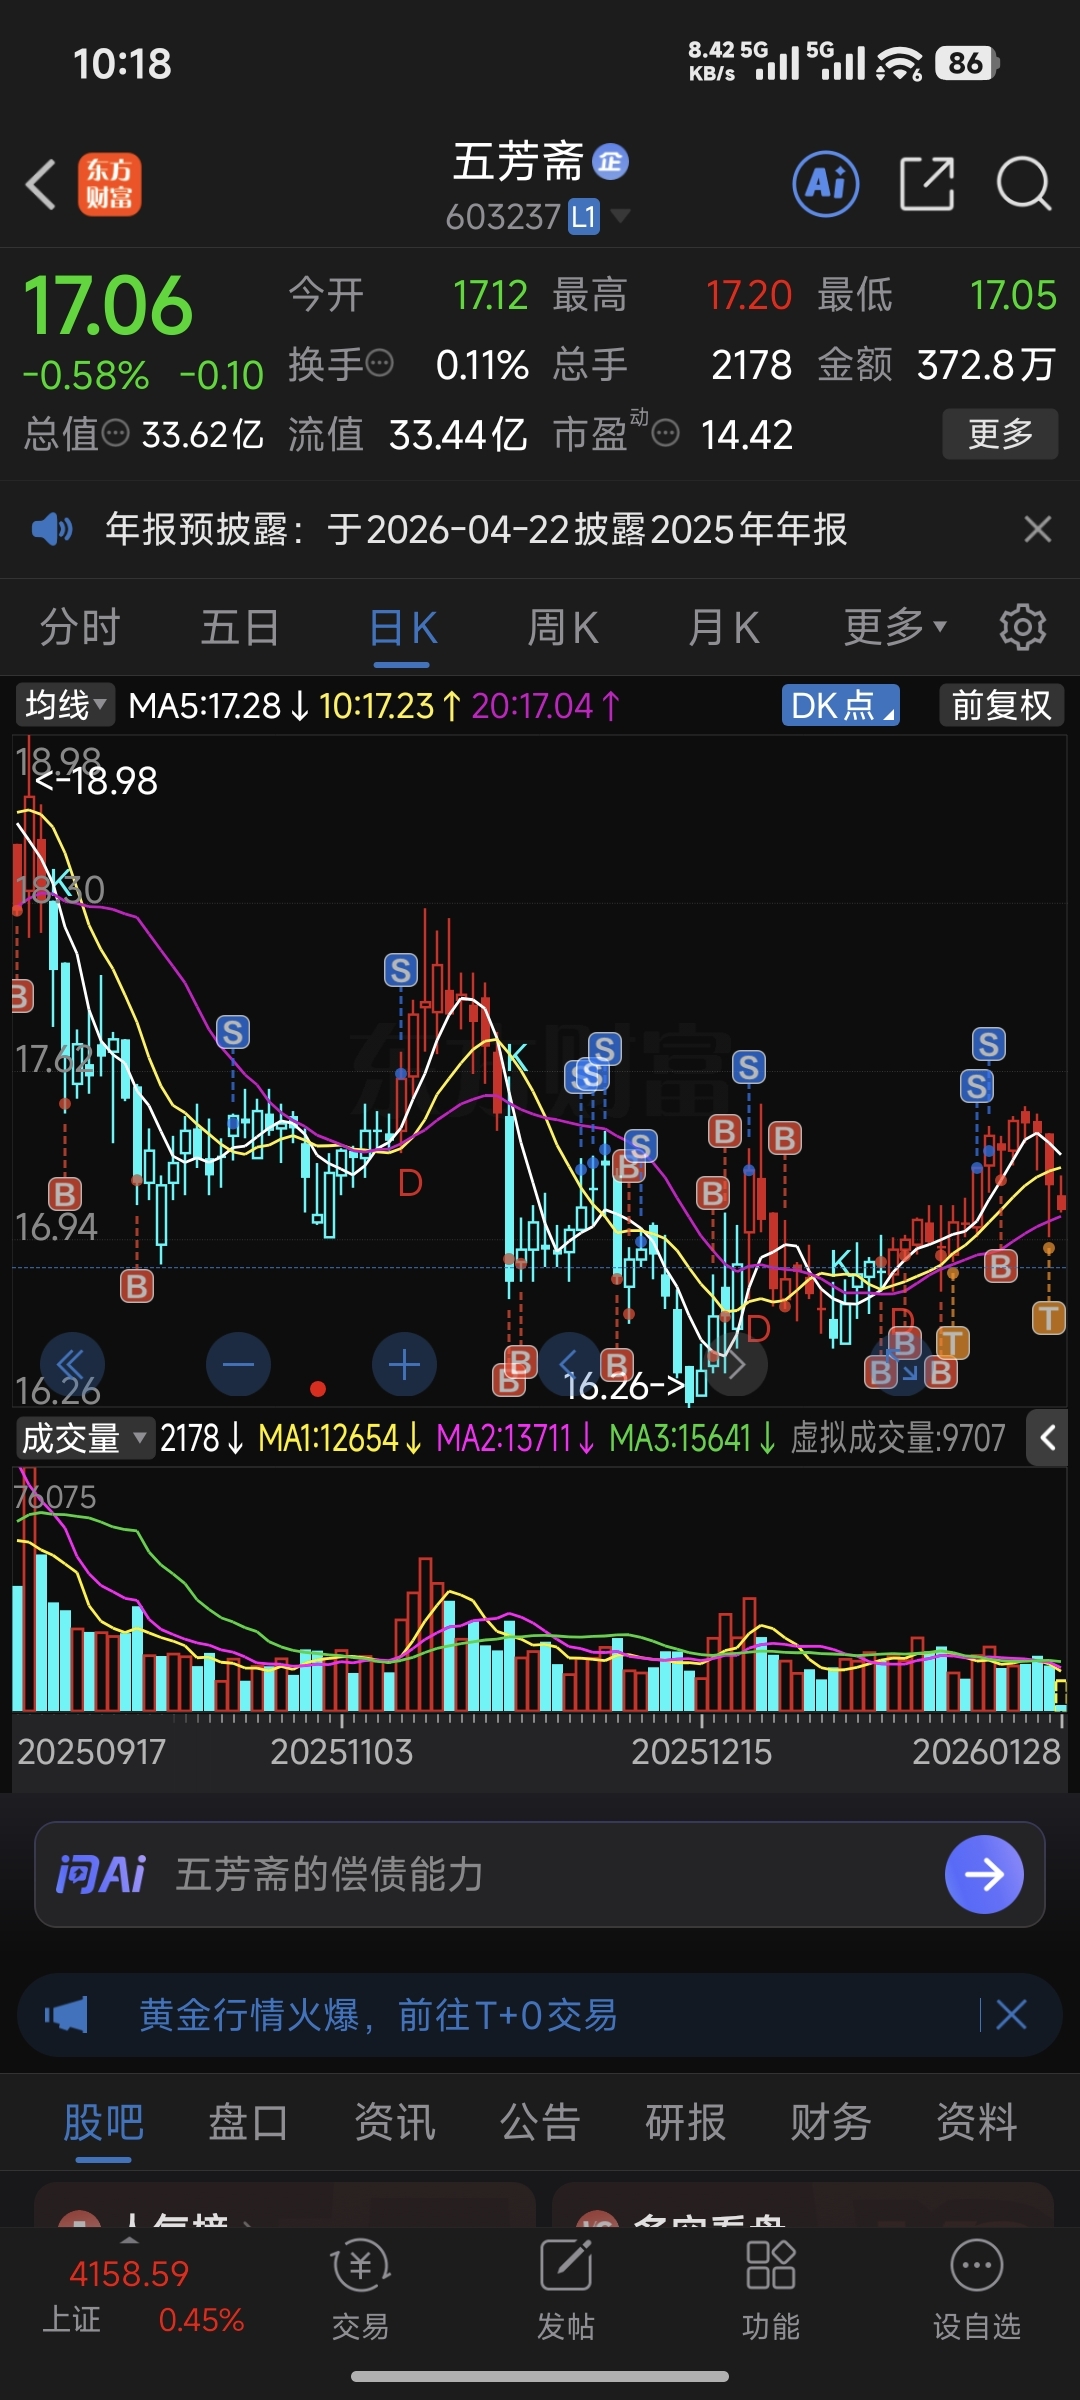Zoom out chart with minus button
This screenshot has height=2400, width=1080.
(238, 1364)
